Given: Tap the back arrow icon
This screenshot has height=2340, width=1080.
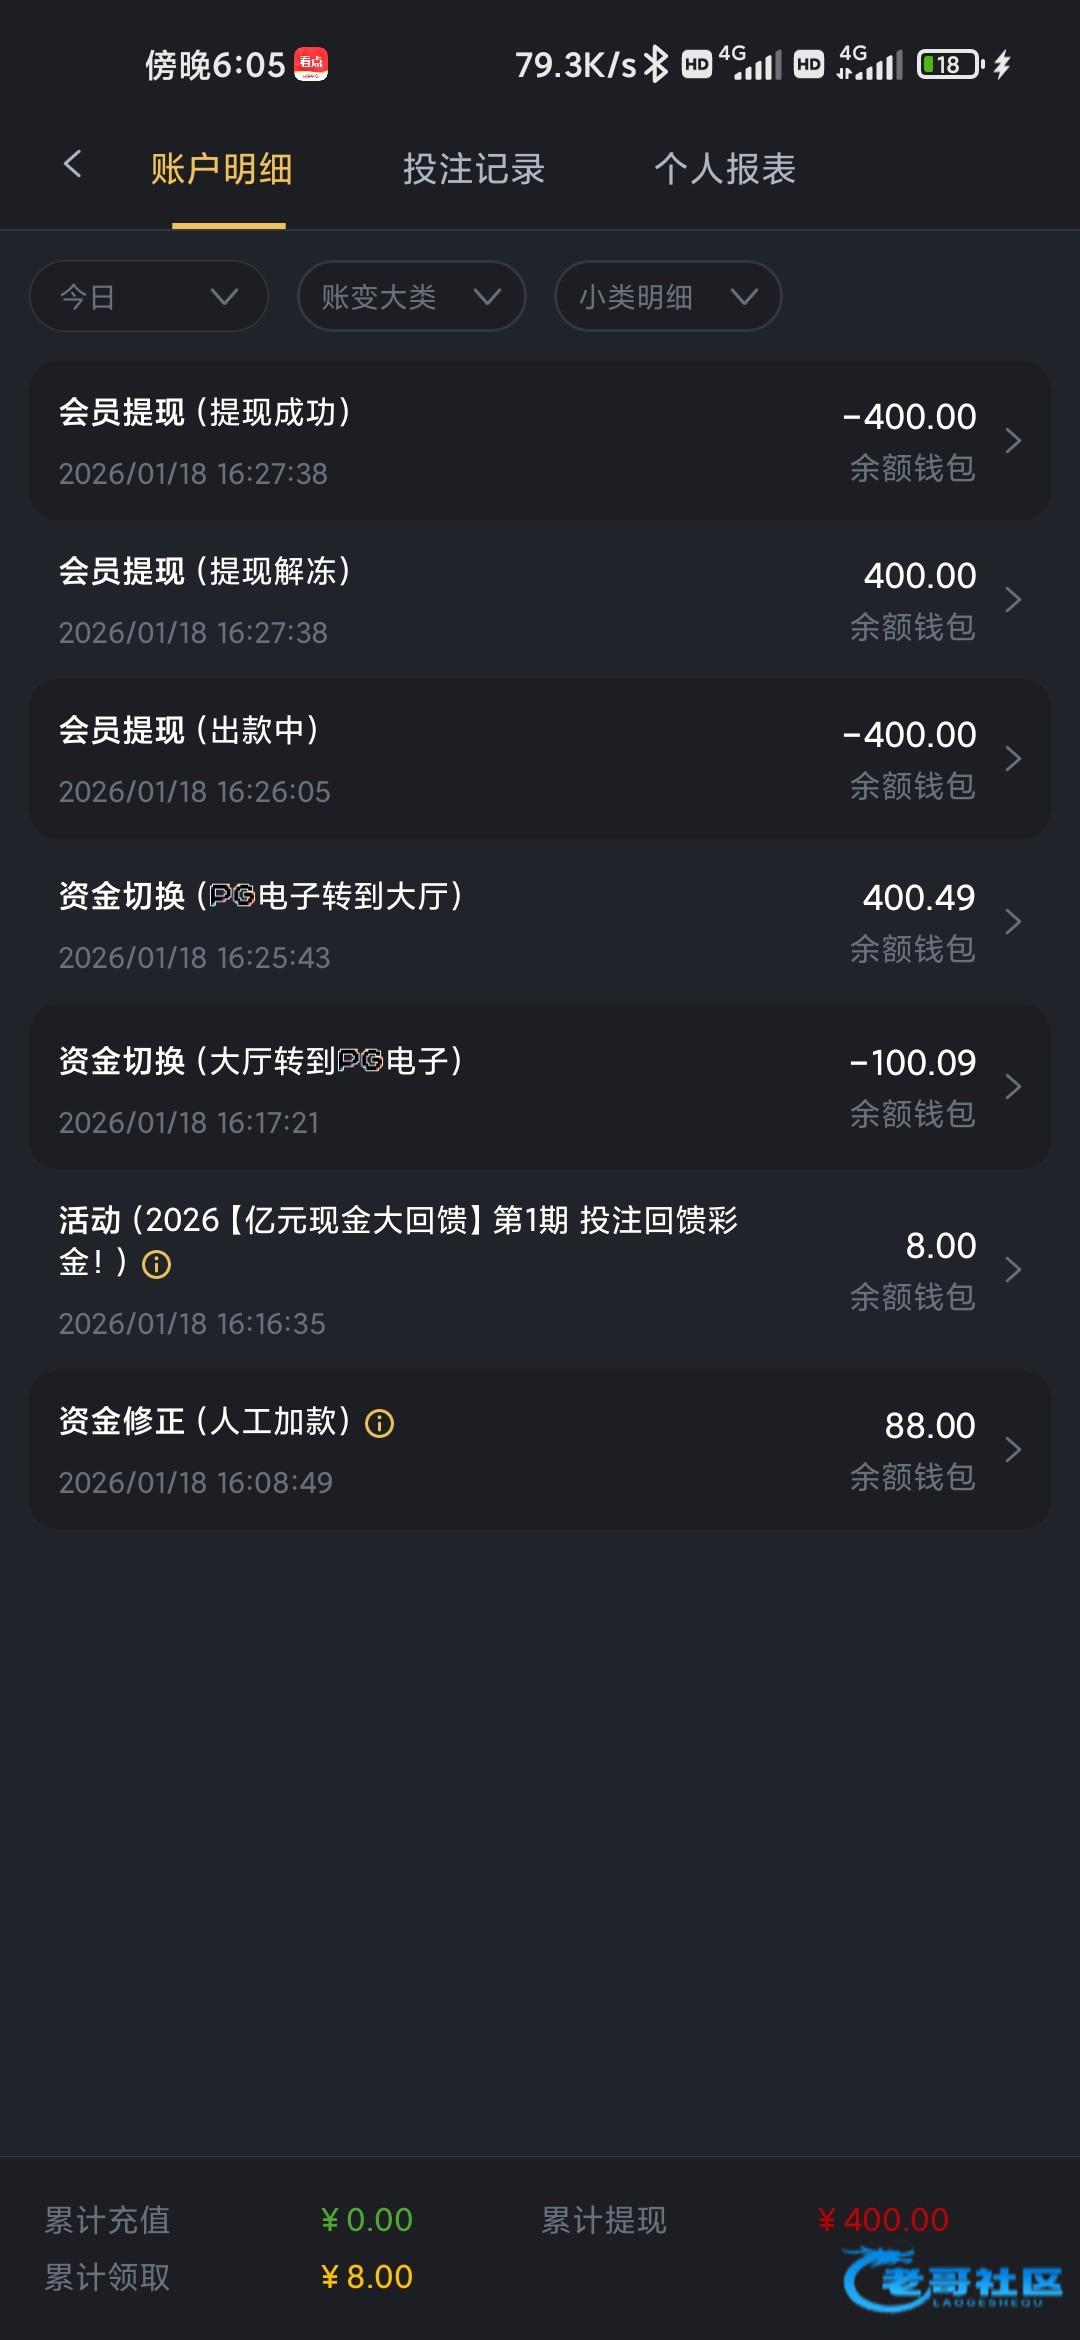Looking at the screenshot, I should pyautogui.click(x=72, y=165).
